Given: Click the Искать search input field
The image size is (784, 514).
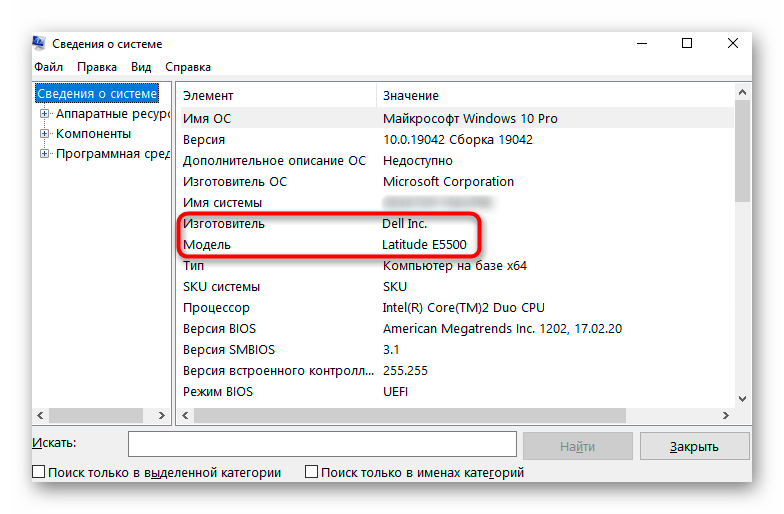Looking at the screenshot, I should point(322,444).
